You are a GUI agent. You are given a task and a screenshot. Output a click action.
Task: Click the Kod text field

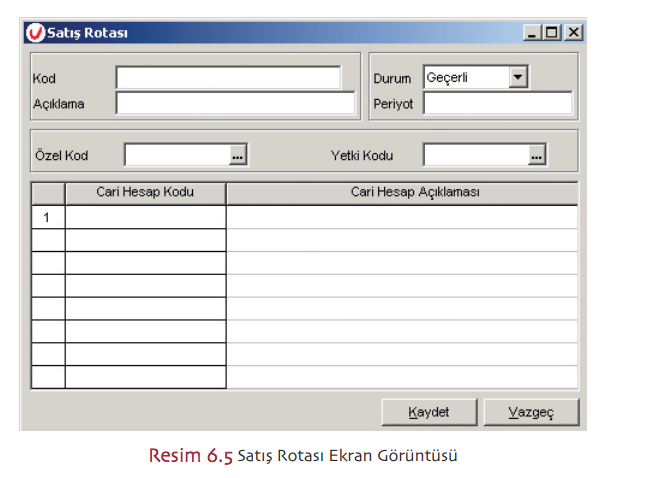tap(228, 78)
